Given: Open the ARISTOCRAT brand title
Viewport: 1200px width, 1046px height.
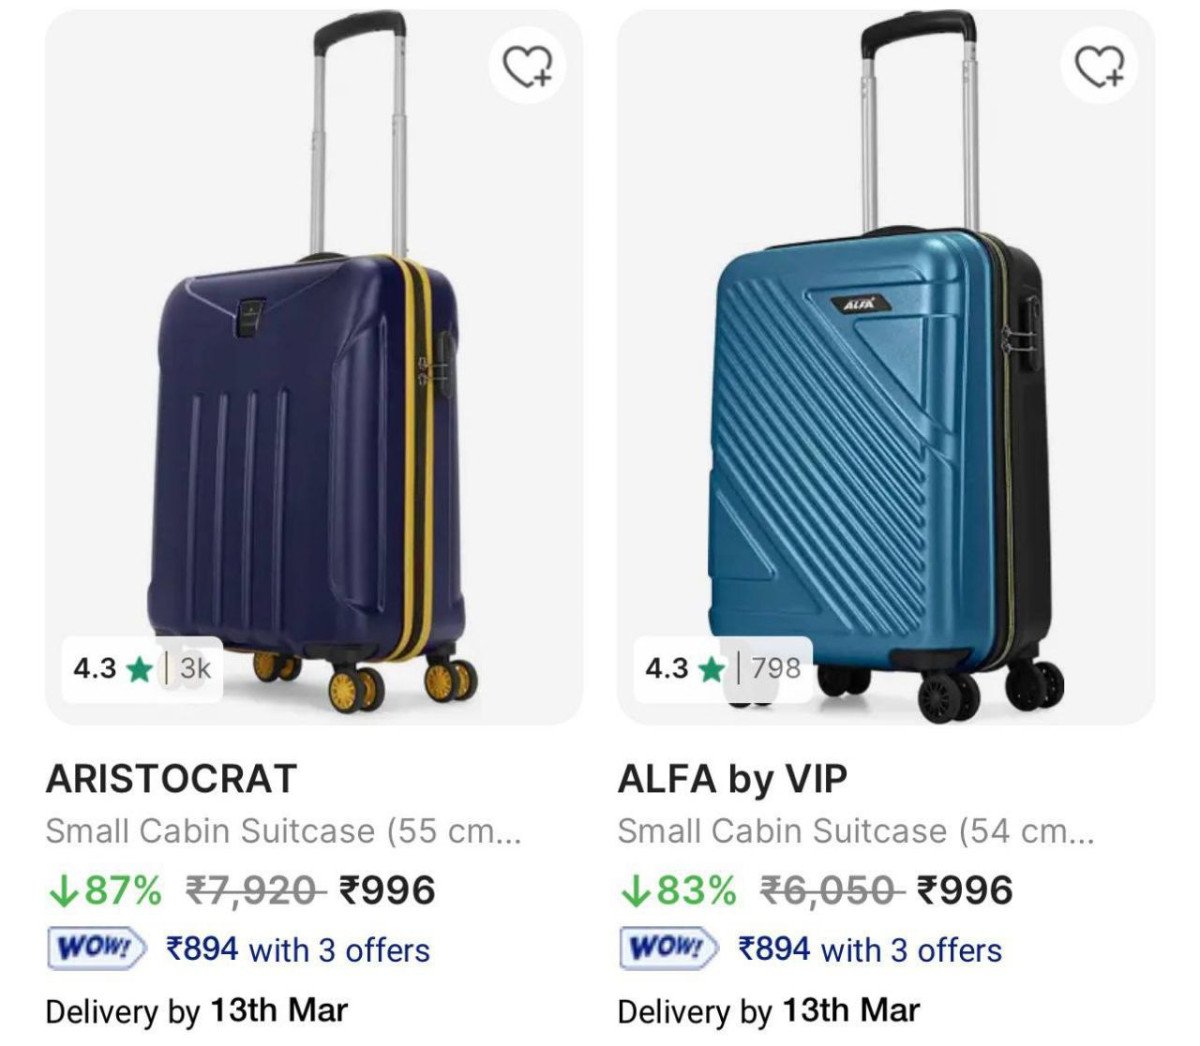Looking at the screenshot, I should pos(171,778).
